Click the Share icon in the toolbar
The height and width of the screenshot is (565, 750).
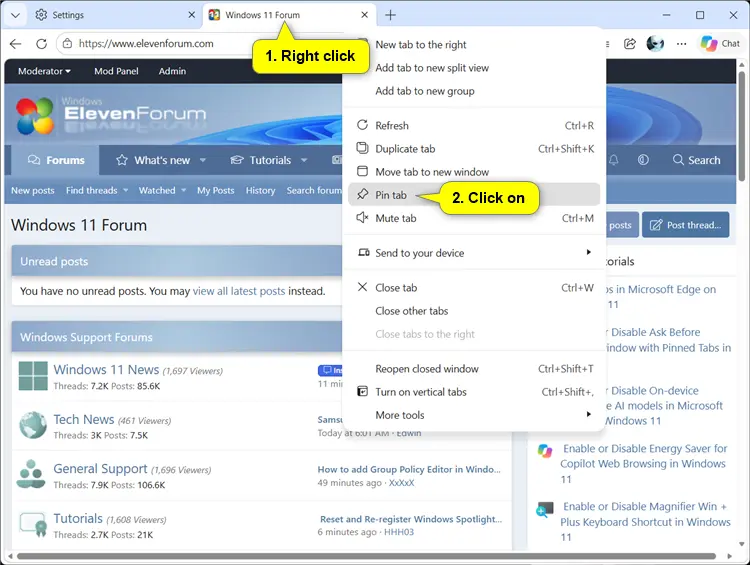click(x=630, y=44)
